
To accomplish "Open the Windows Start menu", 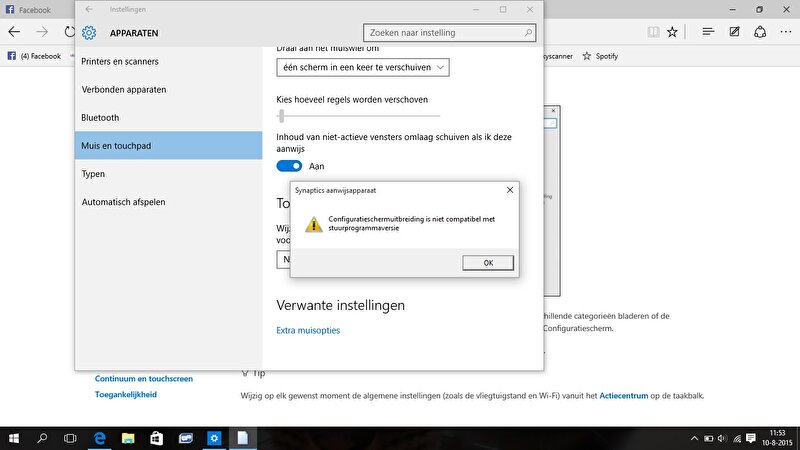I will pyautogui.click(x=15, y=438).
